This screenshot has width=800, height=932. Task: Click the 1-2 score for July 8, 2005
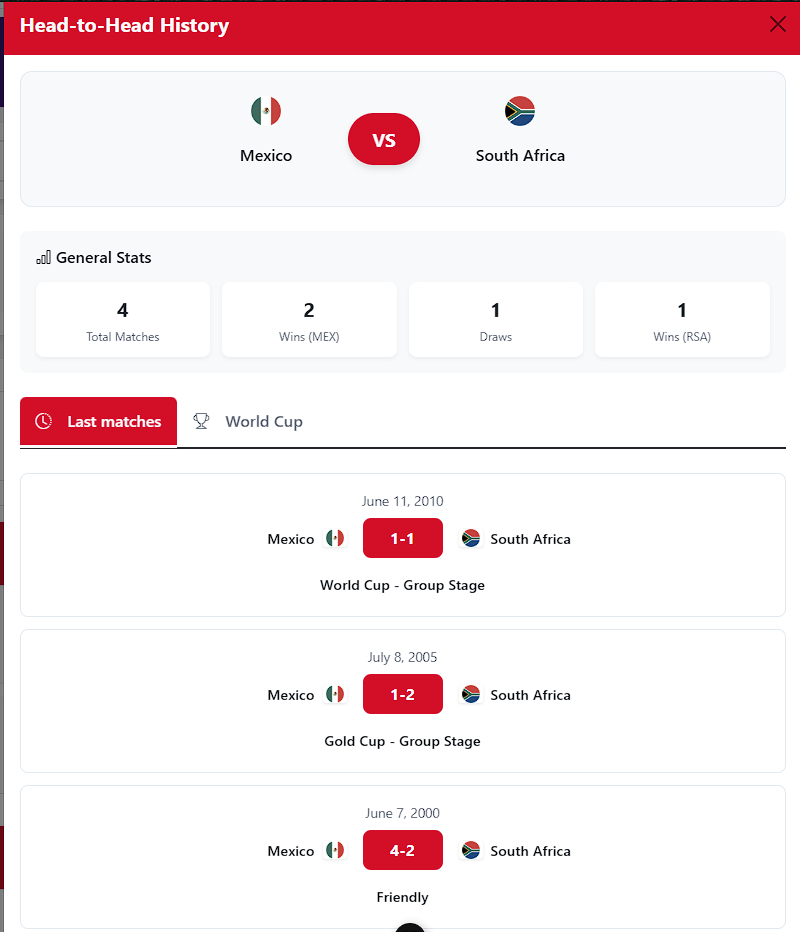(402, 695)
